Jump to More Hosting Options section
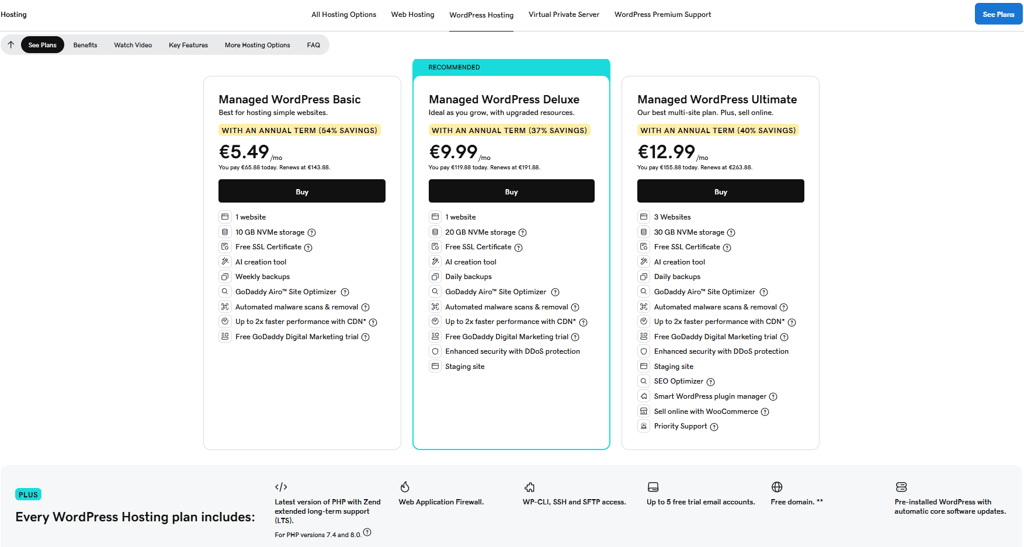Screen dimensions: 1024x547 pos(257,45)
